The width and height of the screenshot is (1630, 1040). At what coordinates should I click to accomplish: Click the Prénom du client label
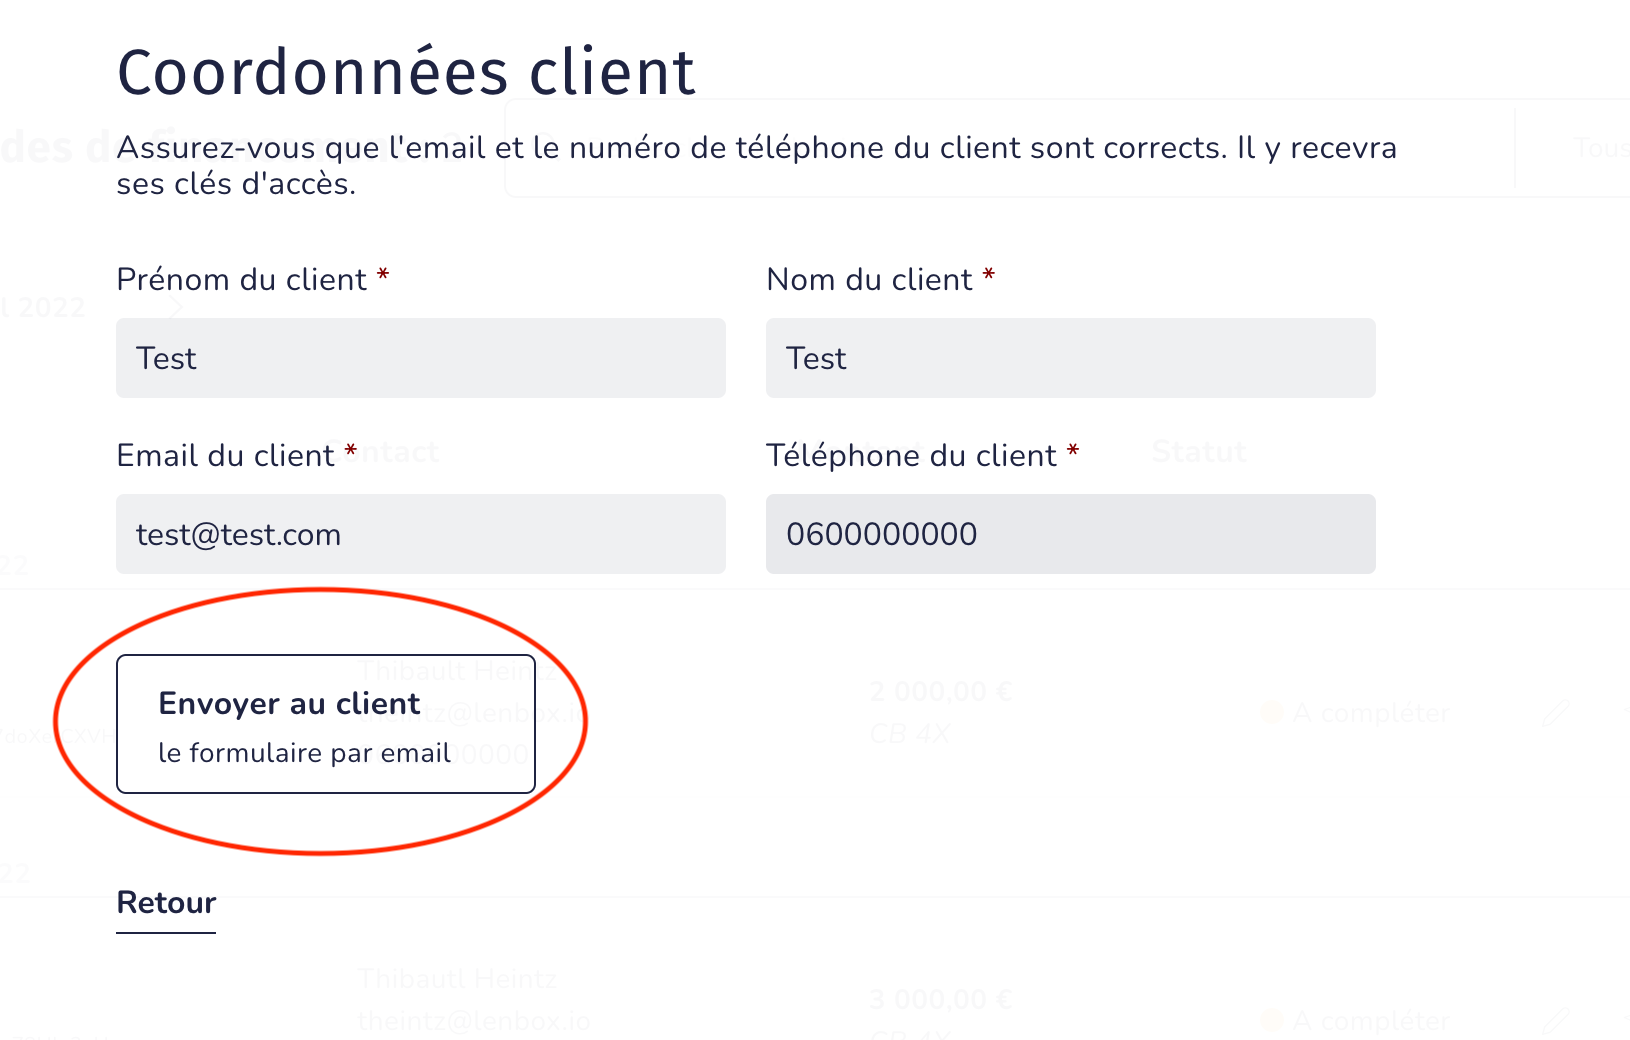click(242, 280)
